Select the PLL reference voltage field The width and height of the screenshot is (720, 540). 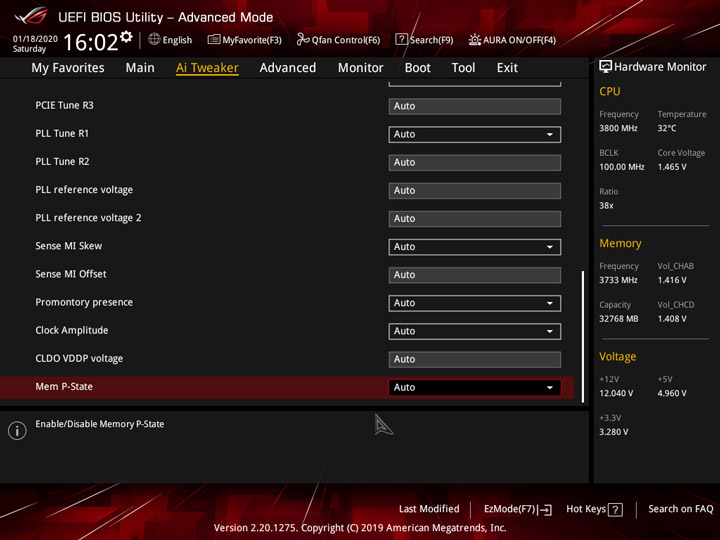coord(474,191)
